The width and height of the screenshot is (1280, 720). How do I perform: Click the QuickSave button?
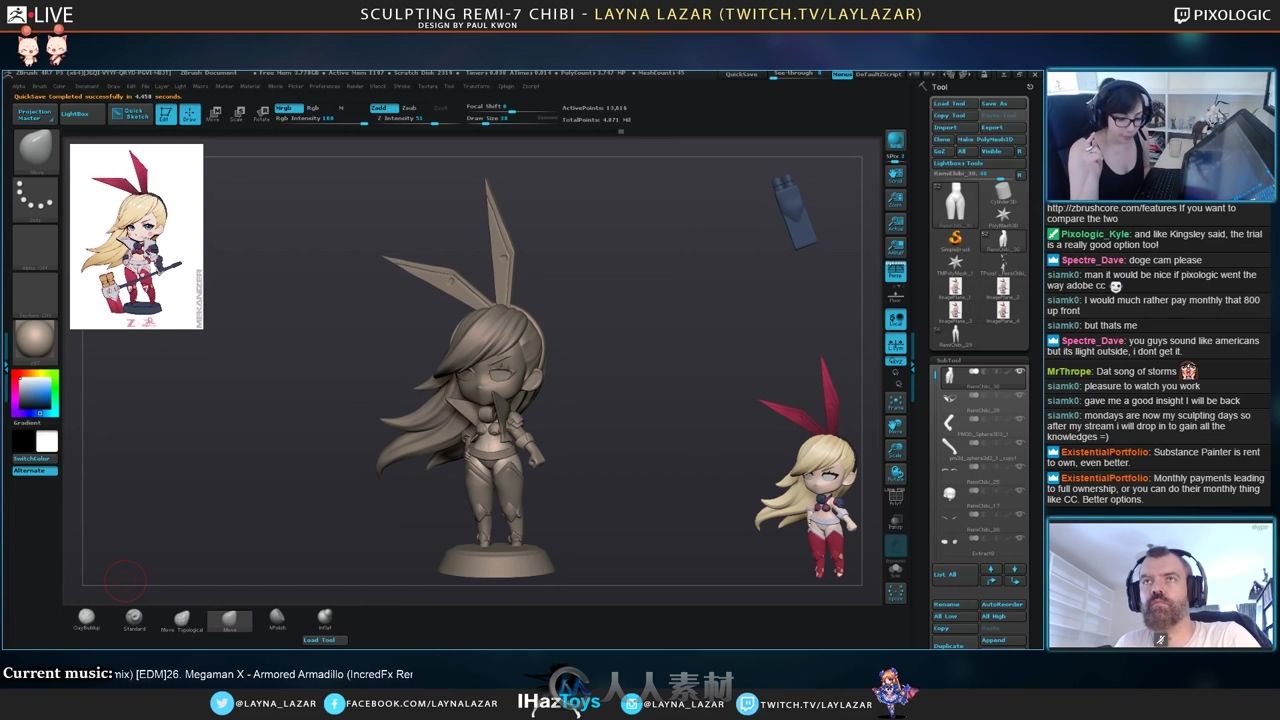pyautogui.click(x=741, y=74)
